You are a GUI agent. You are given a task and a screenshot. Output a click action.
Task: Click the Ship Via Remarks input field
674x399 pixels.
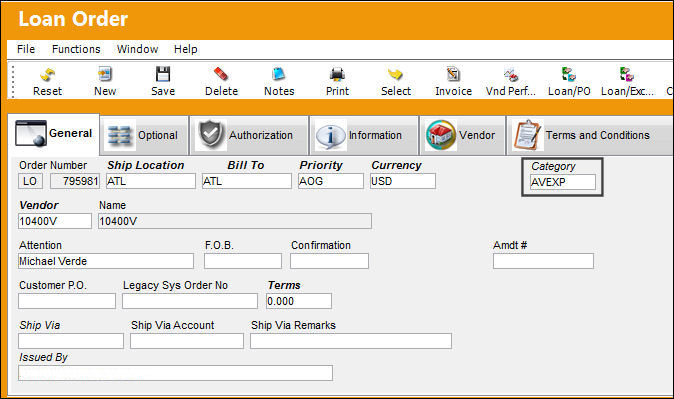pyautogui.click(x=351, y=341)
